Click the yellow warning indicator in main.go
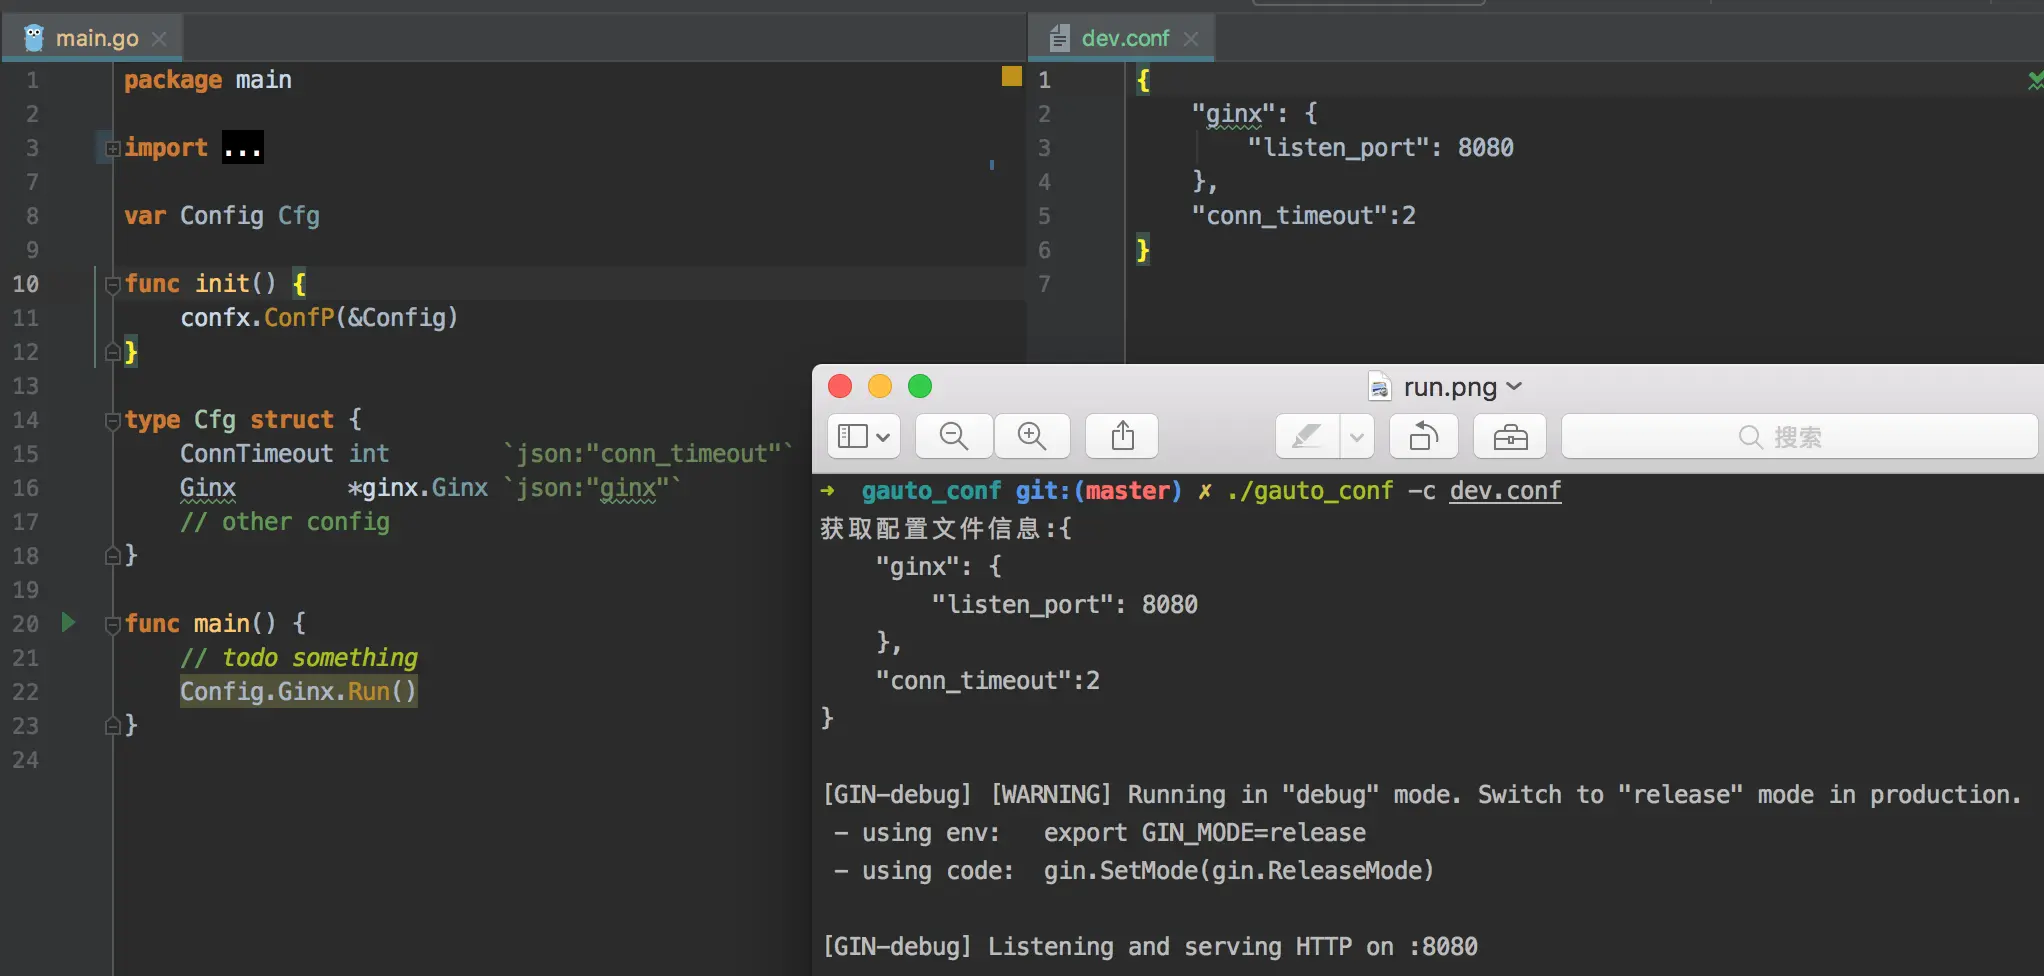 point(1012,76)
